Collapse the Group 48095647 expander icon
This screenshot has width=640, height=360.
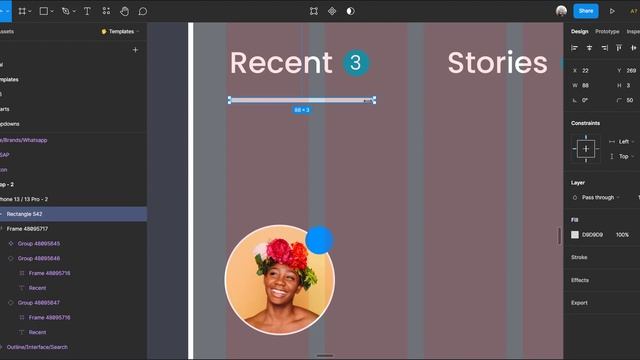coord(11,302)
